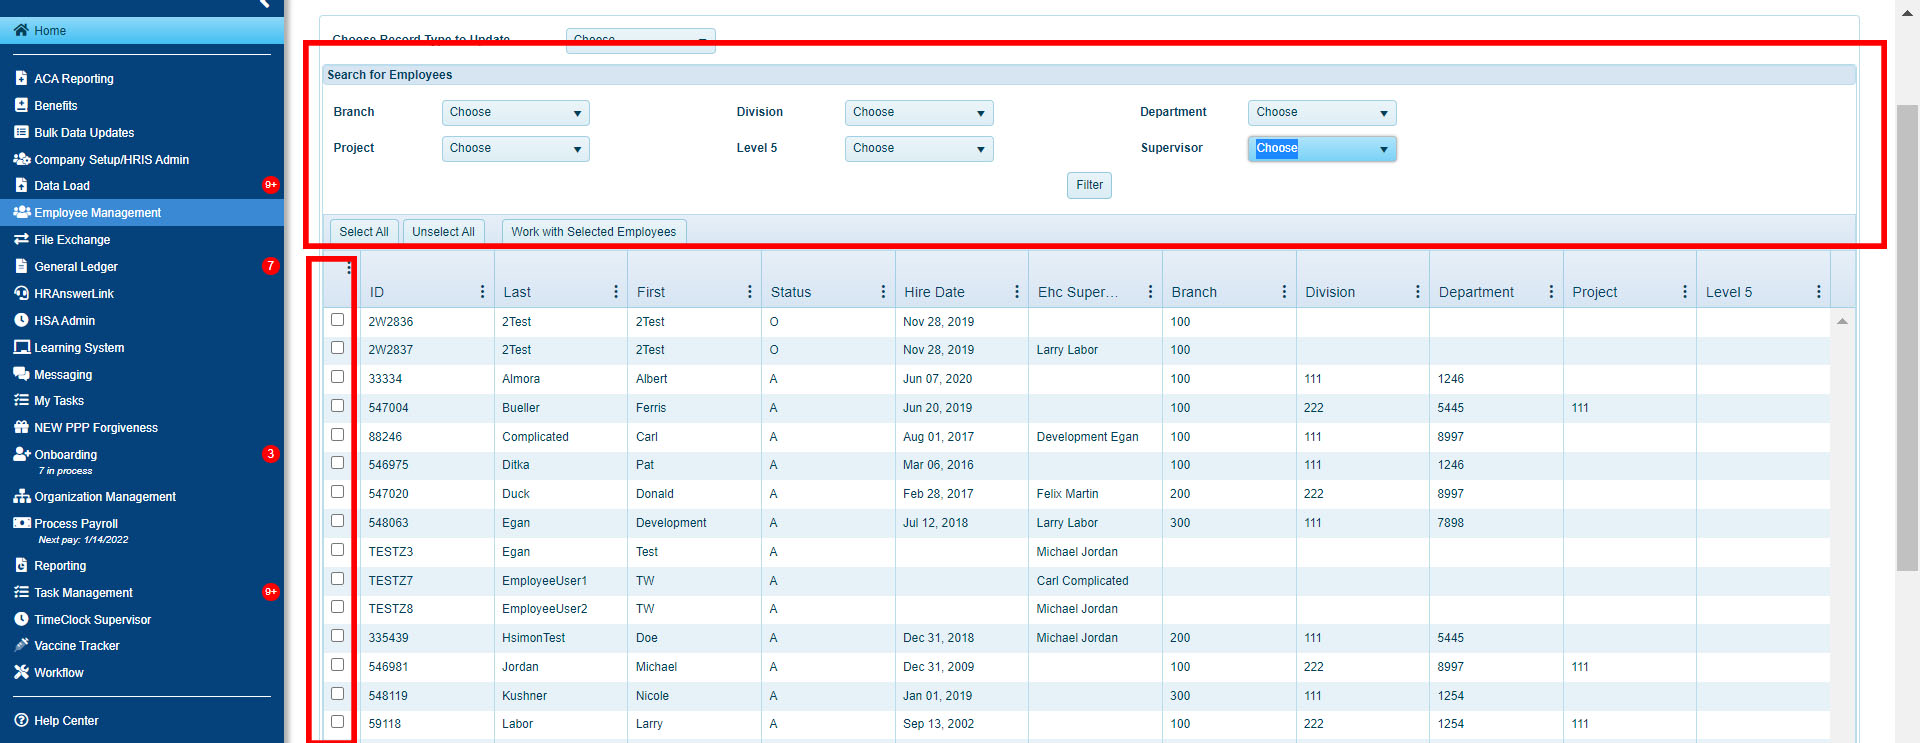Image resolution: width=1920 pixels, height=743 pixels.
Task: Click the Workflow tools icon
Action: [x=21, y=672]
